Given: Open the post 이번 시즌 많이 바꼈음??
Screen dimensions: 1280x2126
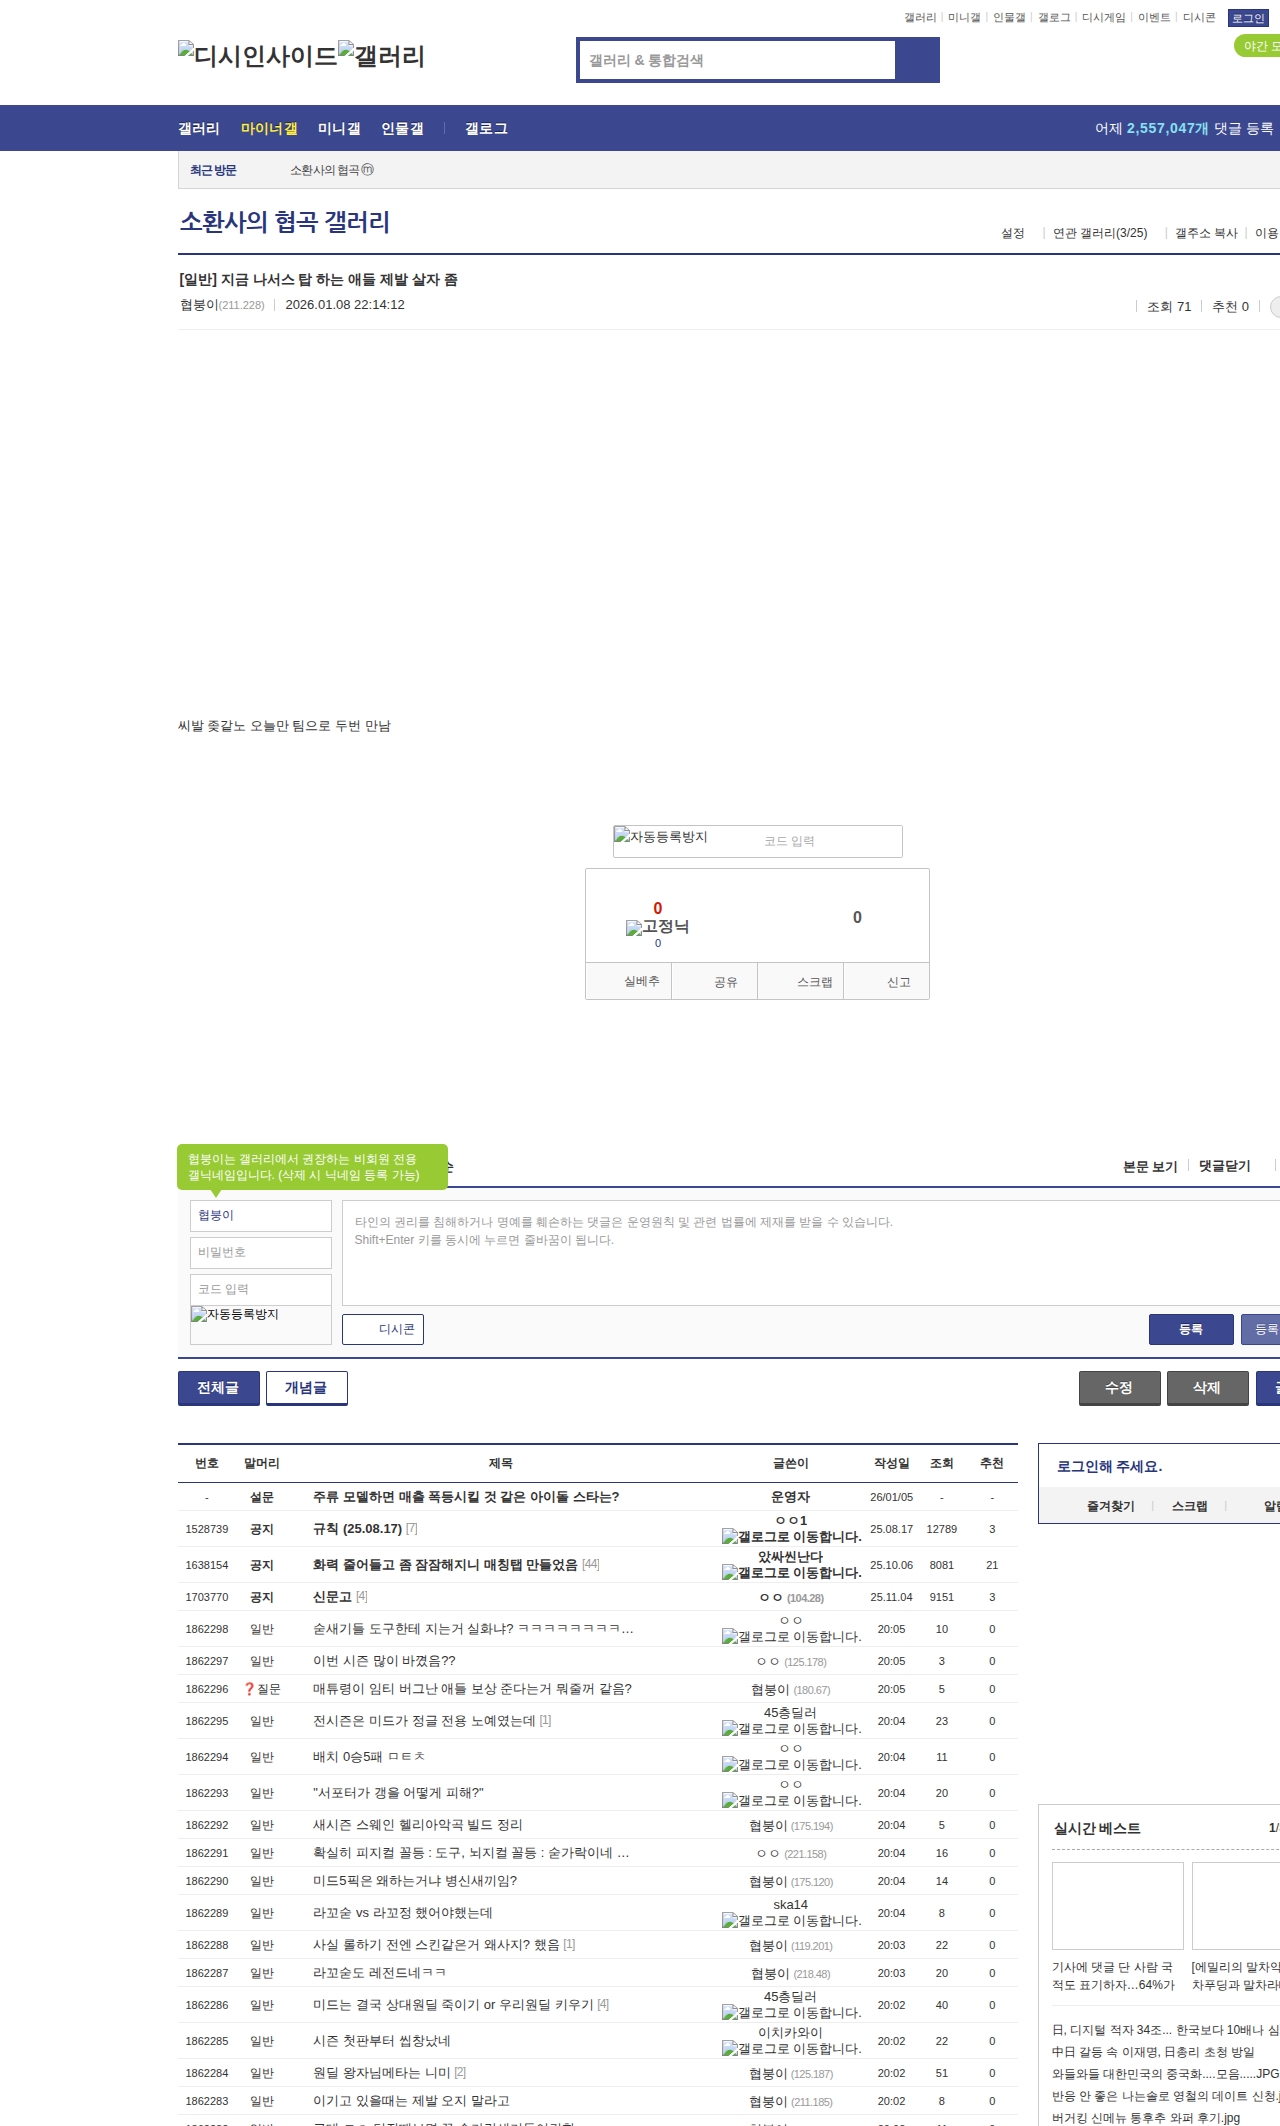Looking at the screenshot, I should point(384,1661).
